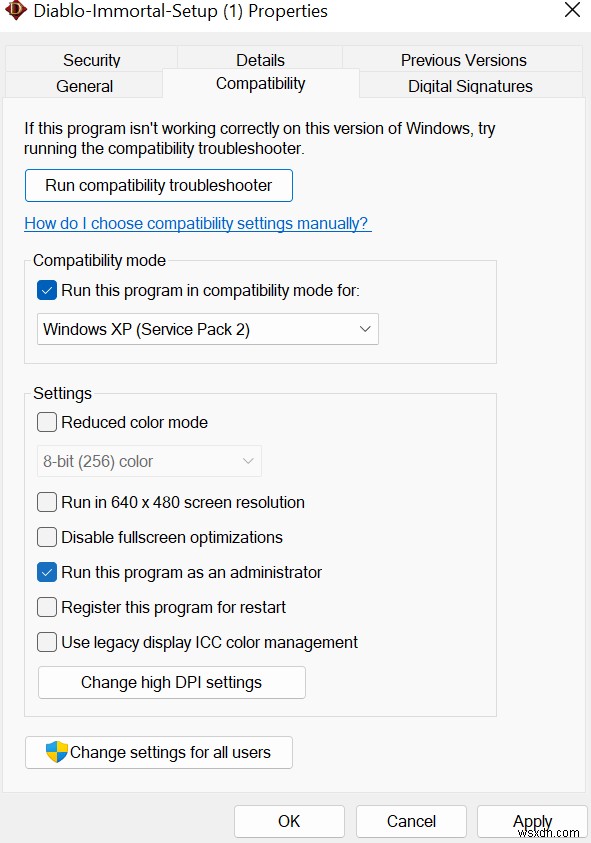Open the Details tab

(260, 60)
